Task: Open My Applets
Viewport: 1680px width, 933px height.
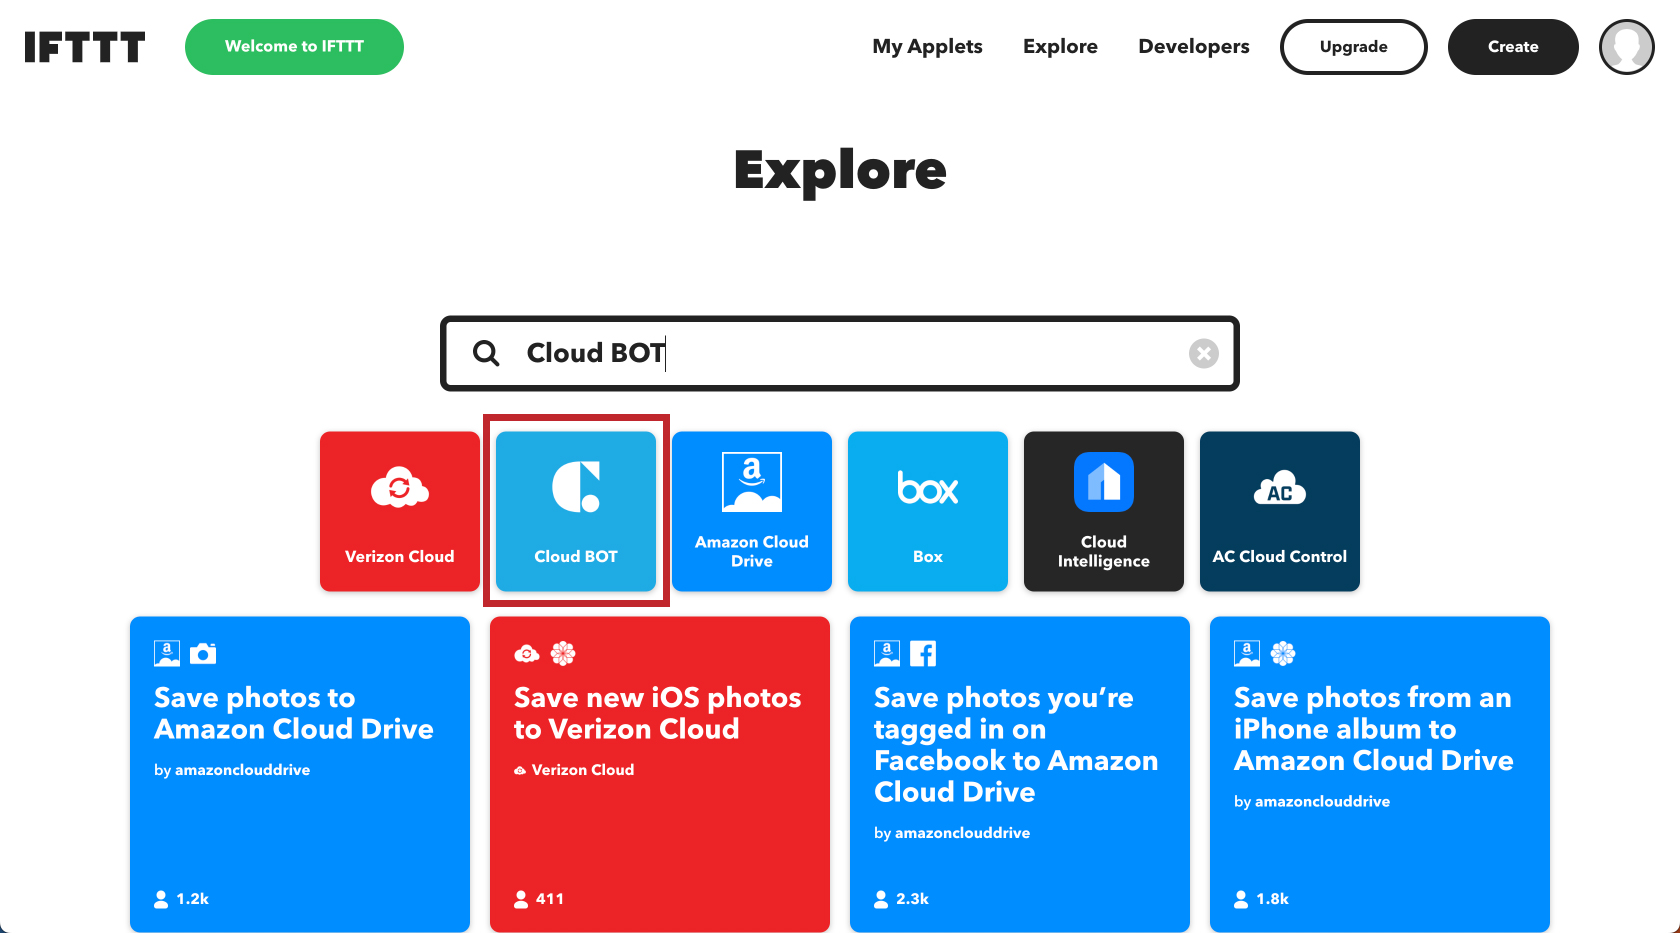Action: point(927,46)
